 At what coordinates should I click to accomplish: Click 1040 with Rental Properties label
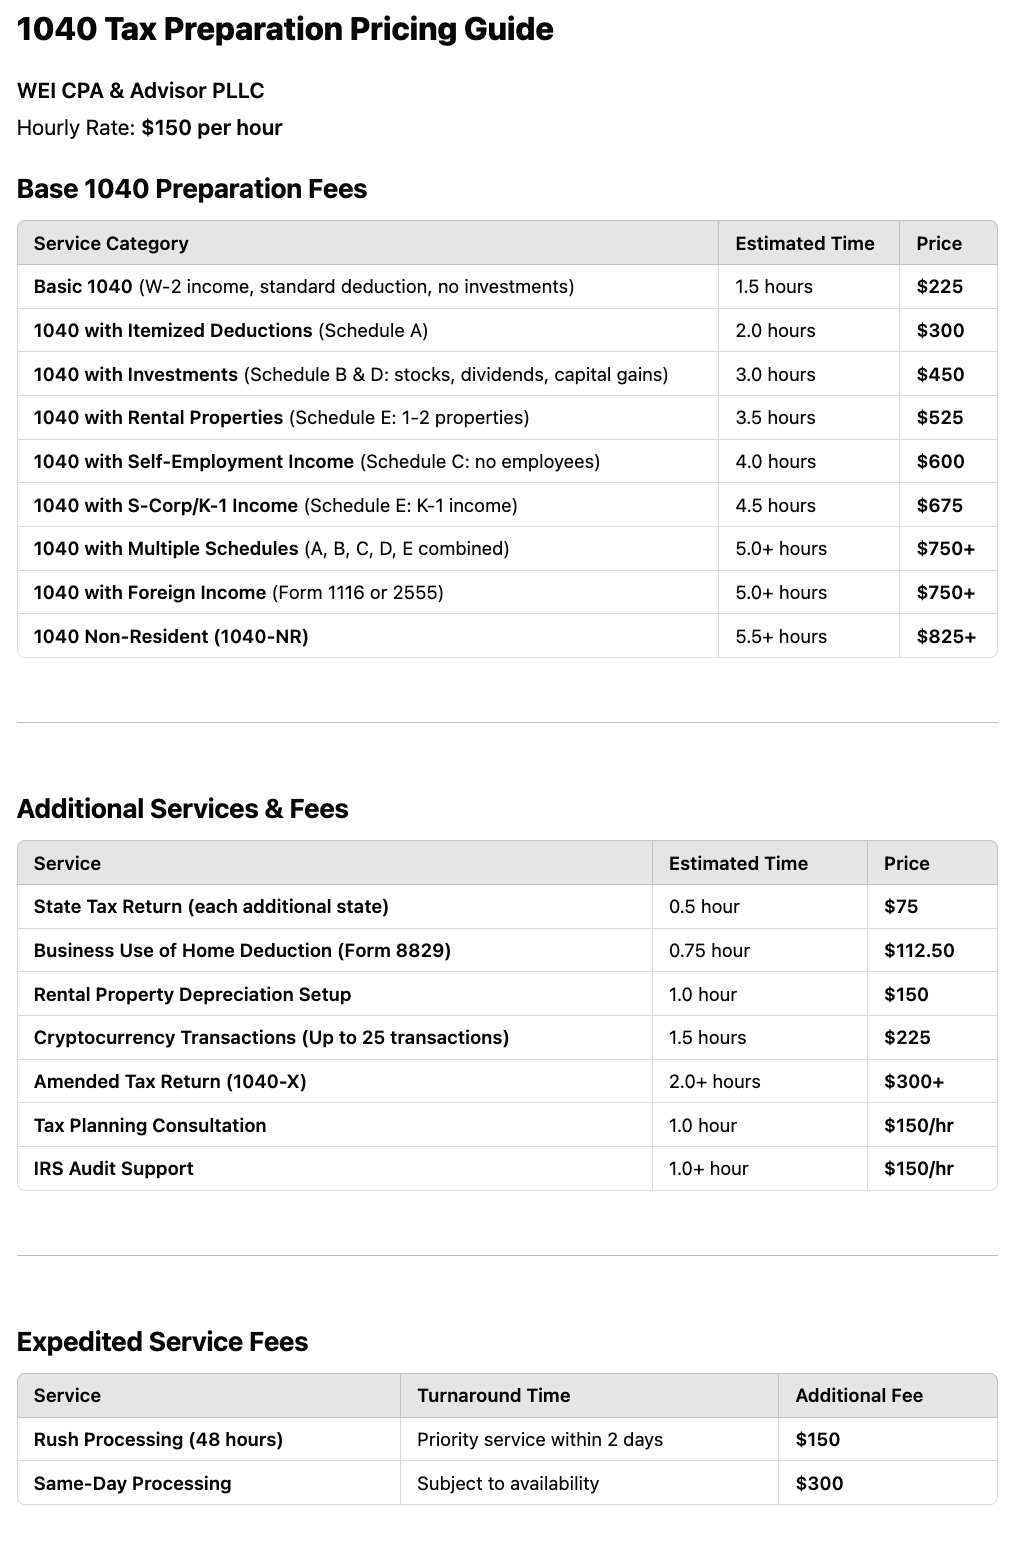pyautogui.click(x=158, y=418)
